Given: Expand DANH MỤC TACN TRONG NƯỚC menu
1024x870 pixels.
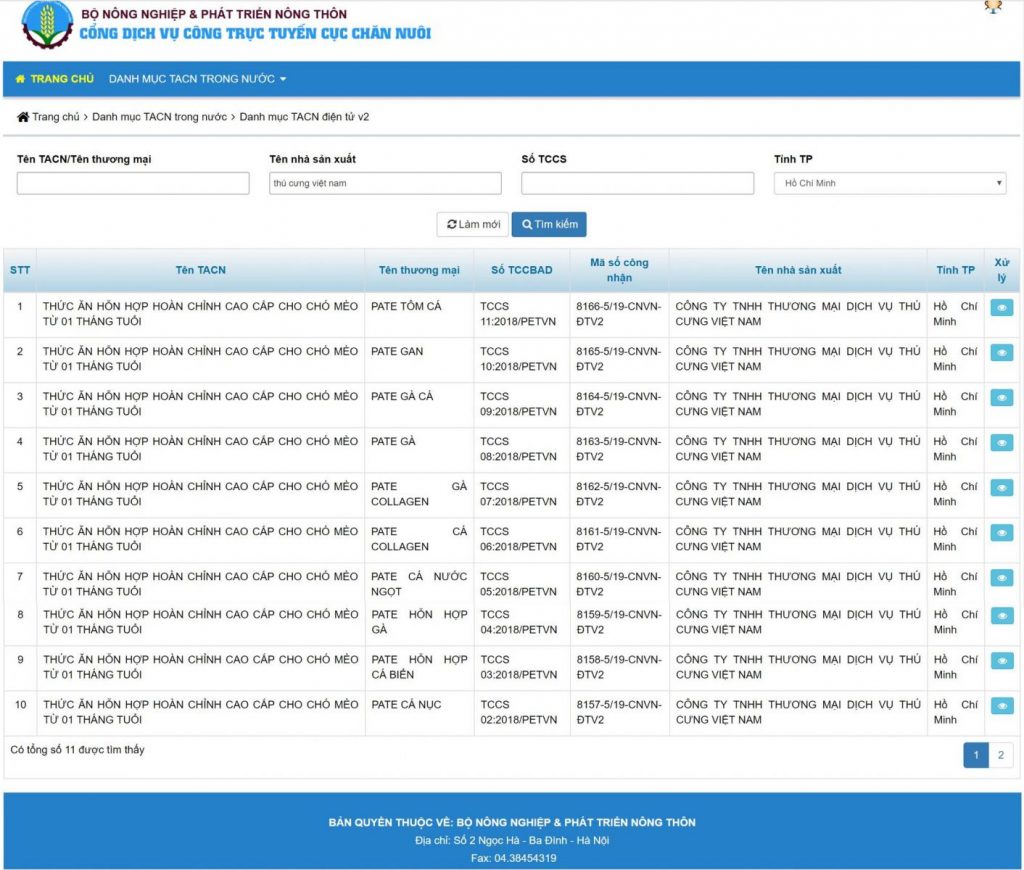Looking at the screenshot, I should [197, 79].
